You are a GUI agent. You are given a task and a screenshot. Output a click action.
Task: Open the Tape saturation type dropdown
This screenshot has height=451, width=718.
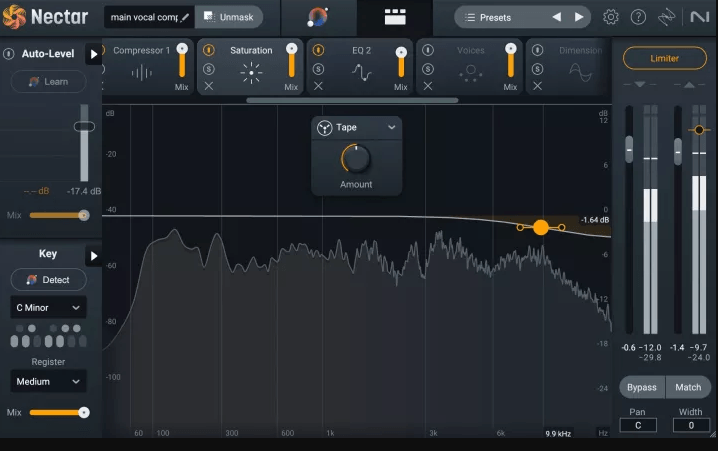(x=357, y=127)
